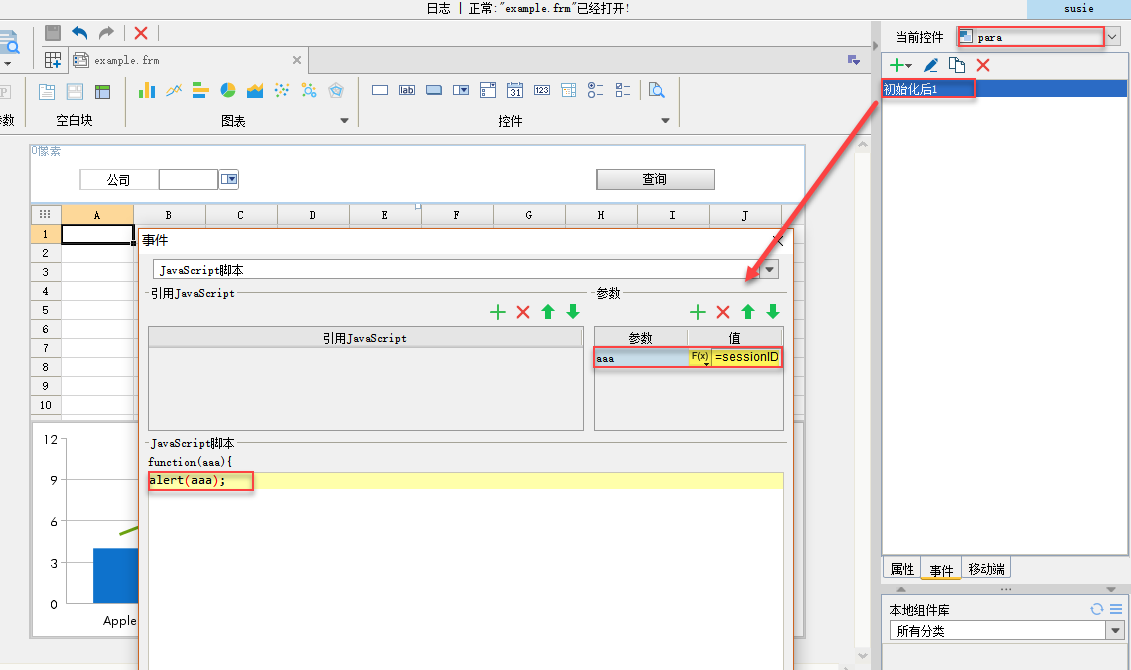The image size is (1131, 670).
Task: Select the 初始化后1 event in list
Action: point(1004,89)
